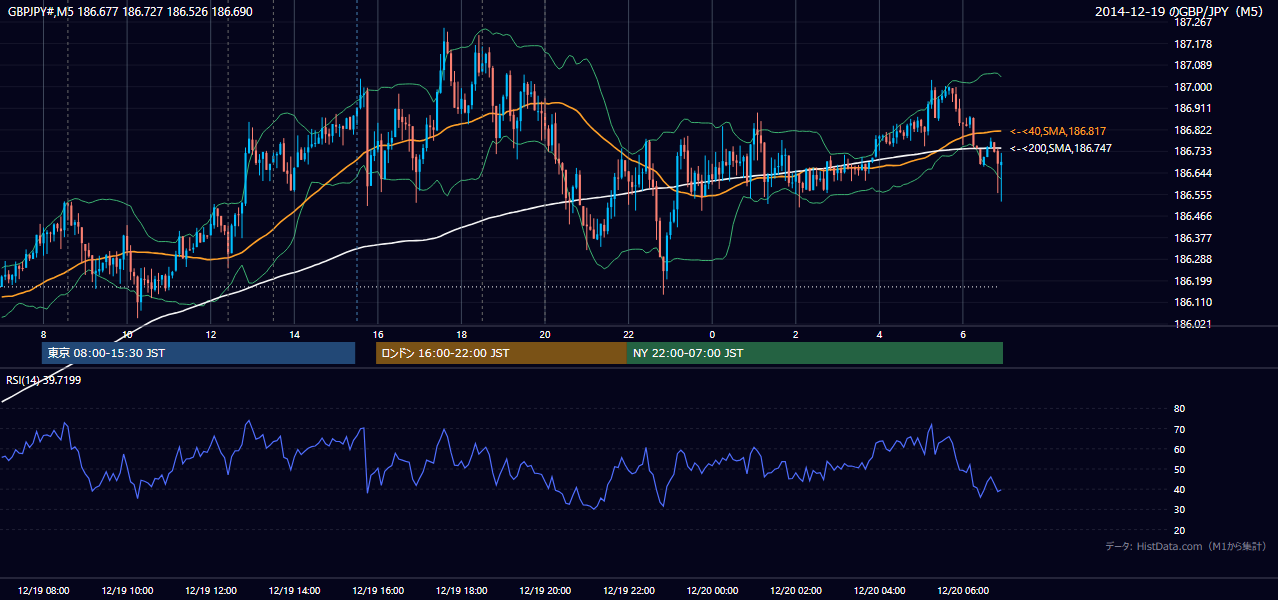
Task: Click price axis value 186.288
Action: [x=1193, y=259]
